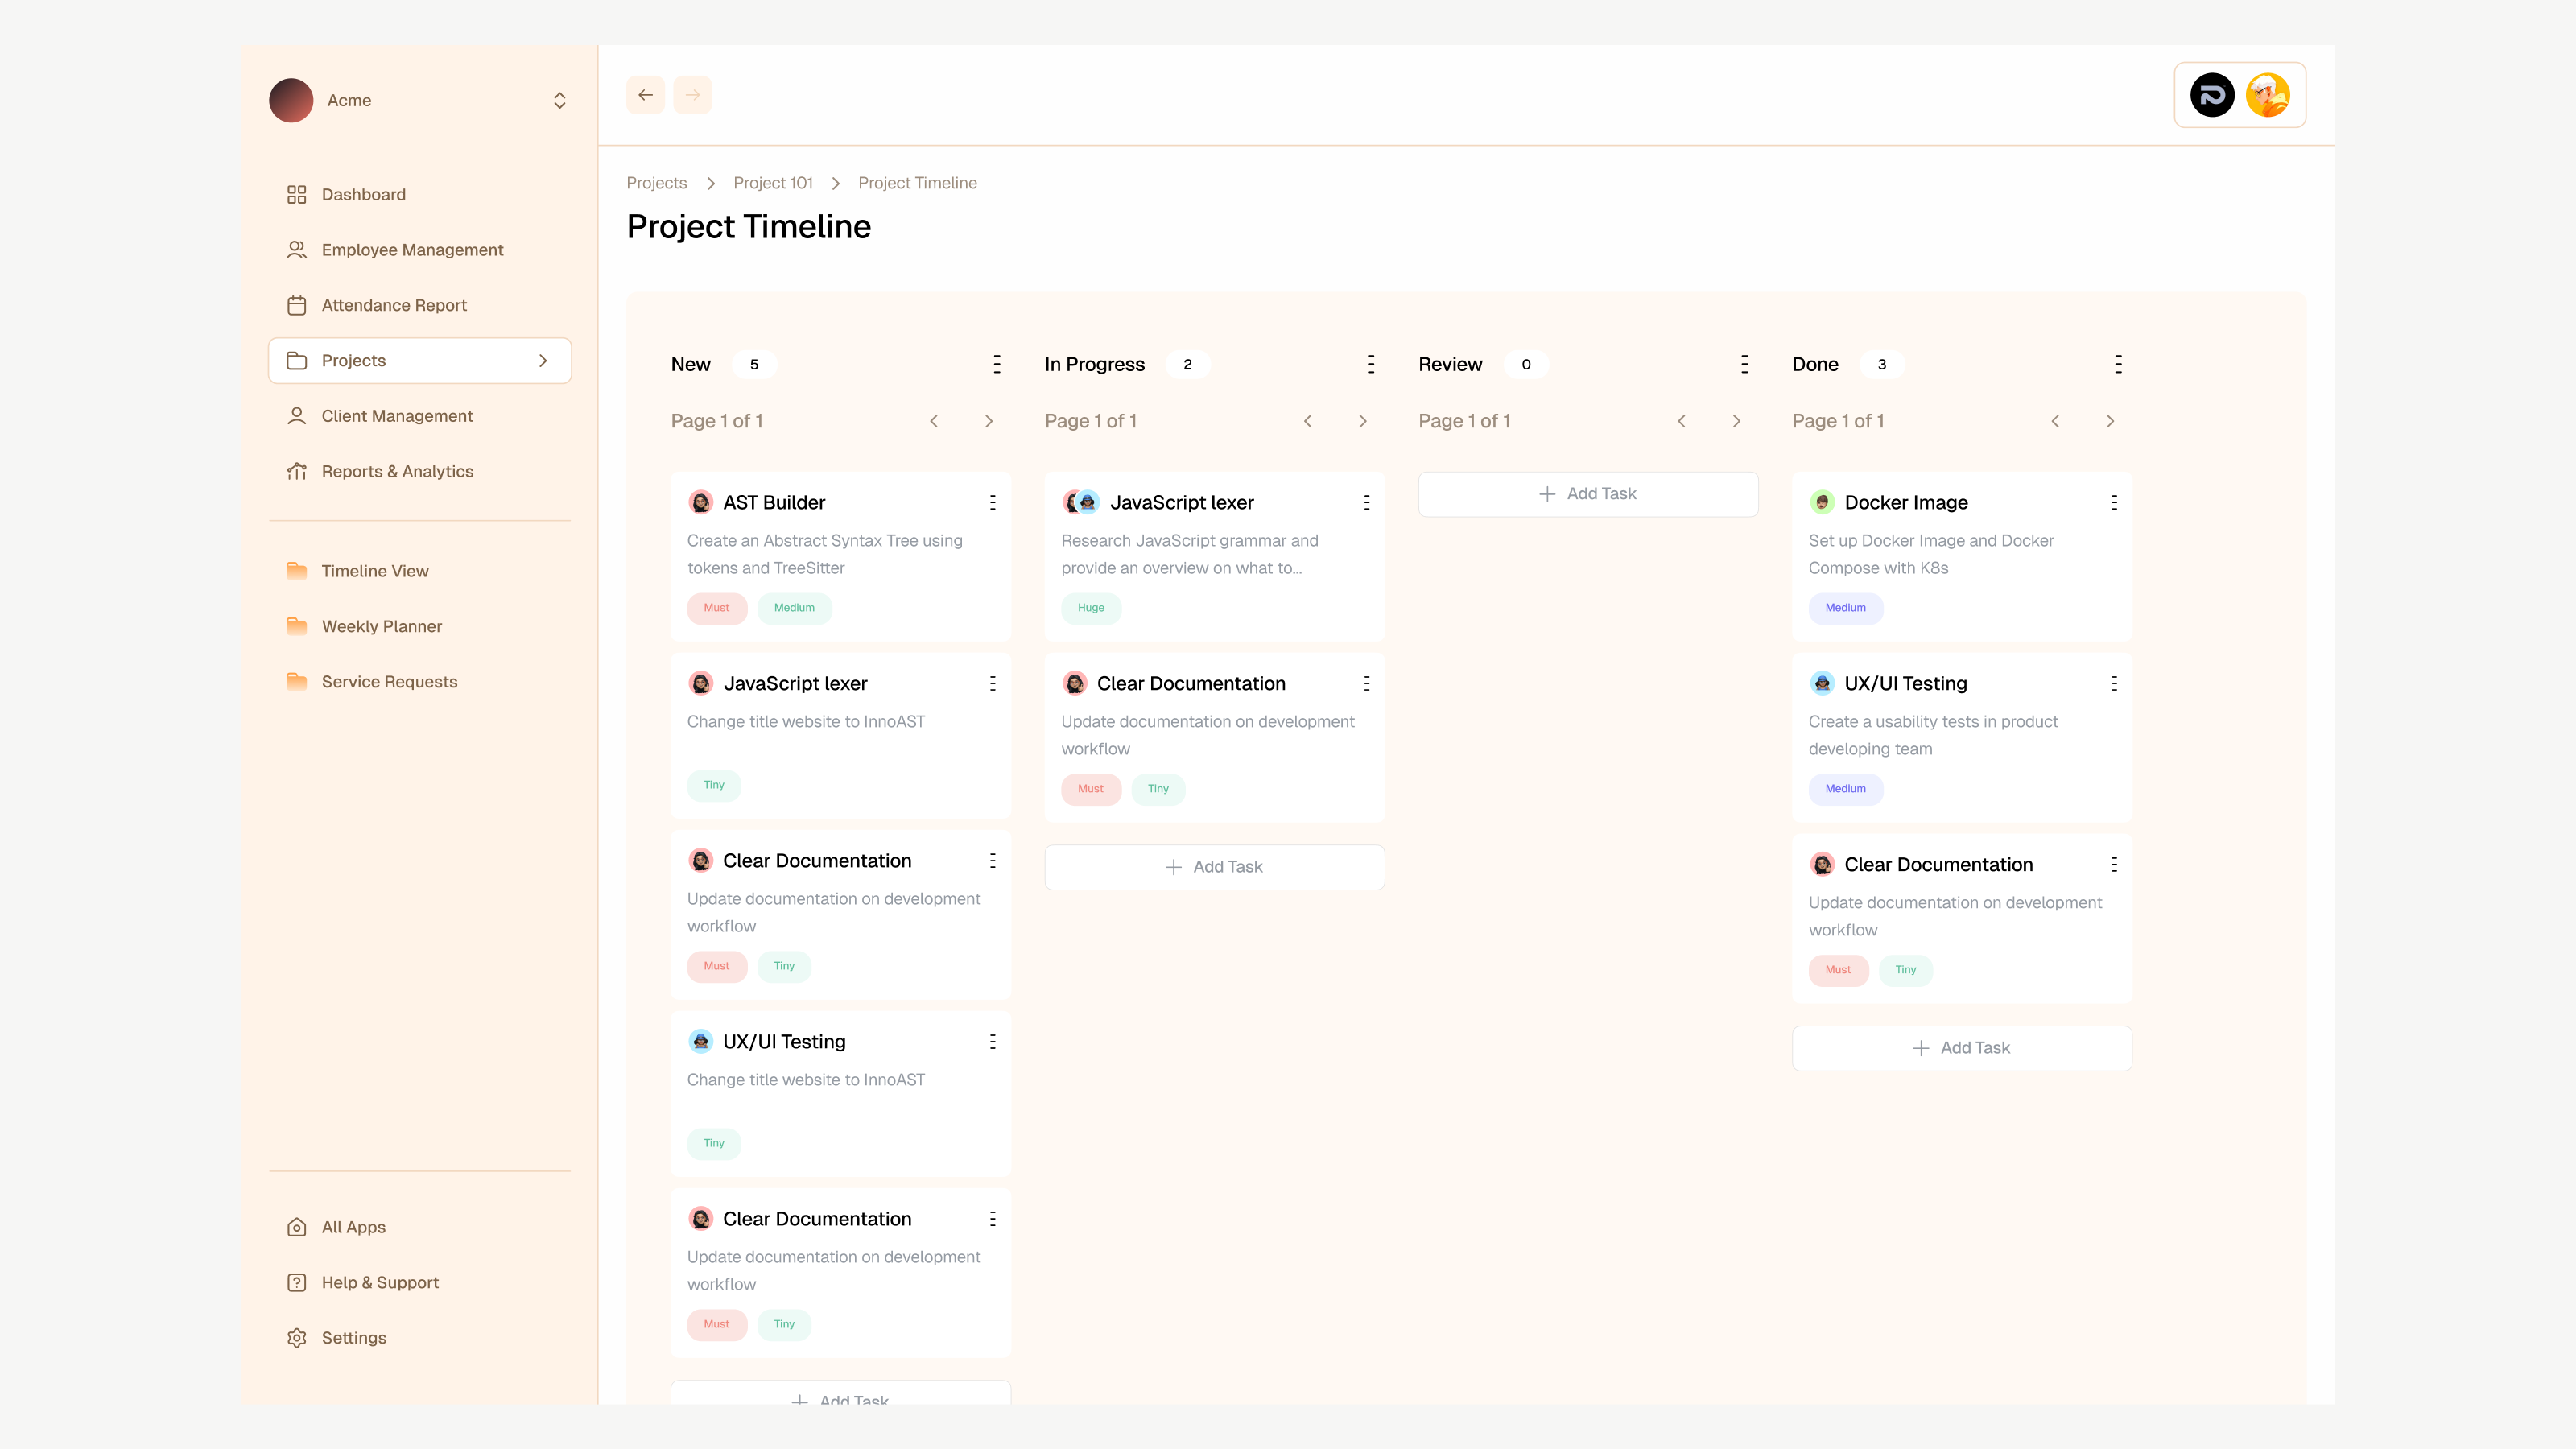Select Weekly Planner in sidebar
The height and width of the screenshot is (1449, 2576).
click(x=381, y=626)
